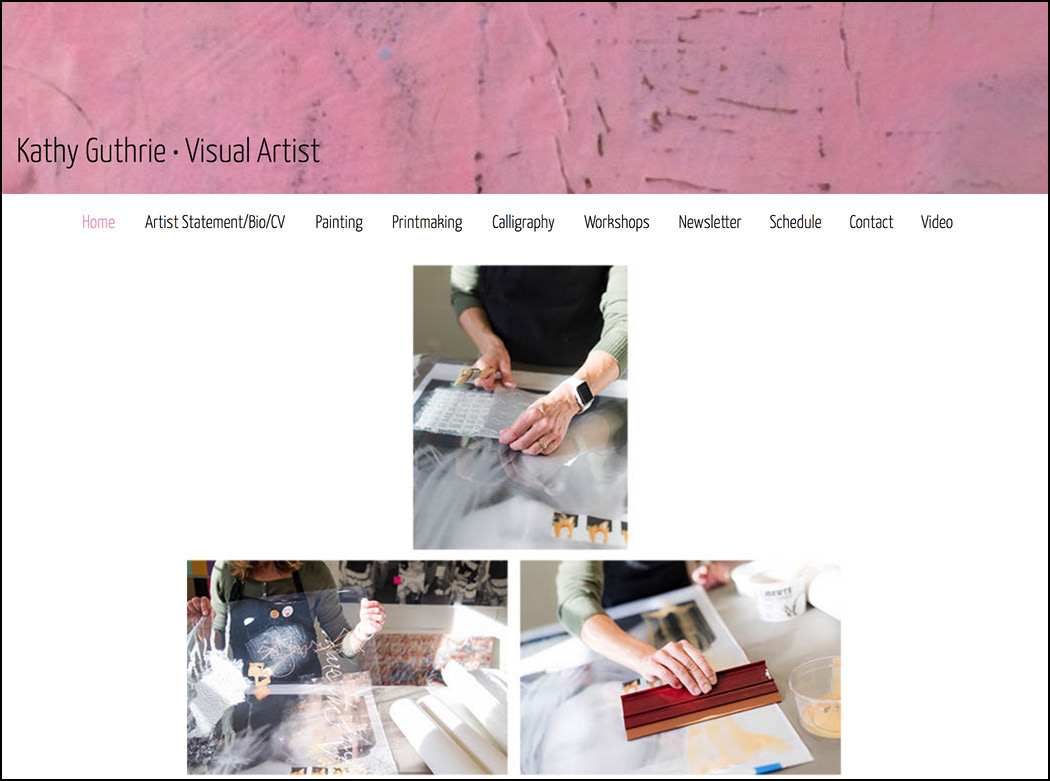The height and width of the screenshot is (781, 1050).
Task: Select the Calligraphy navigation item
Action: pos(523,222)
